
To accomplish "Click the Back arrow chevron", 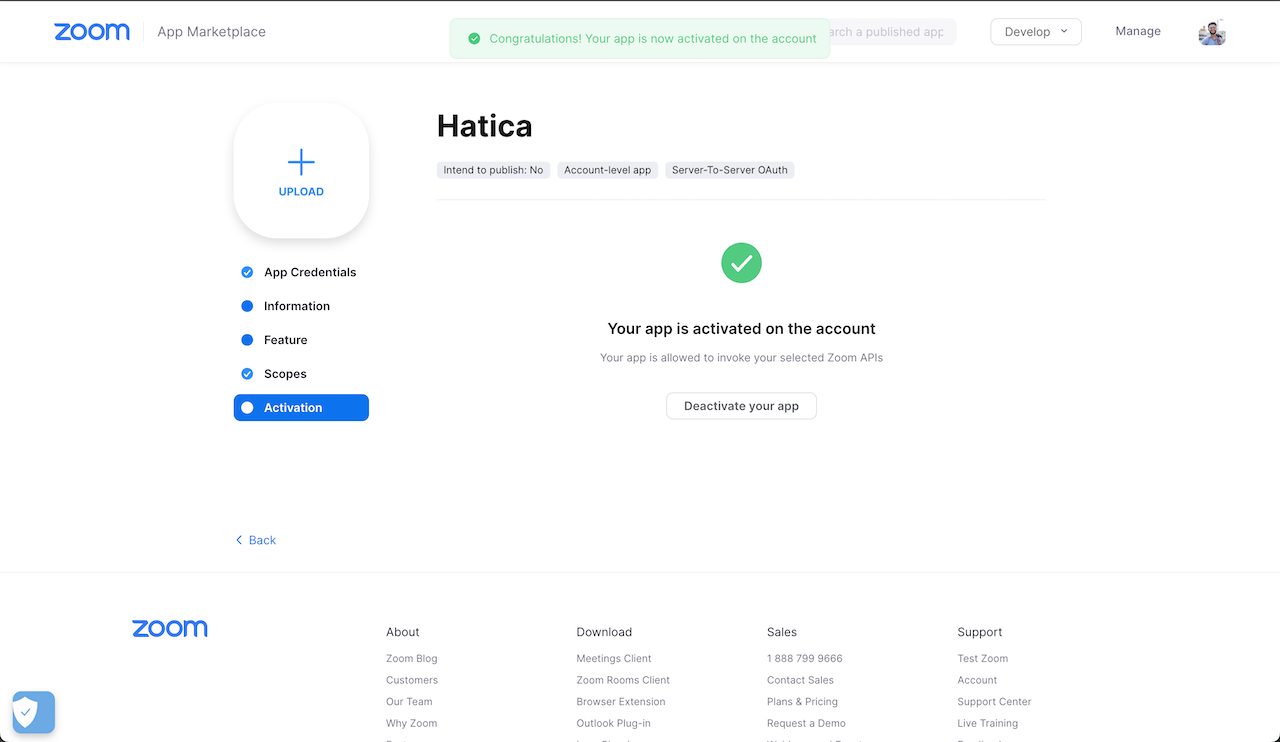I will click(x=239, y=540).
